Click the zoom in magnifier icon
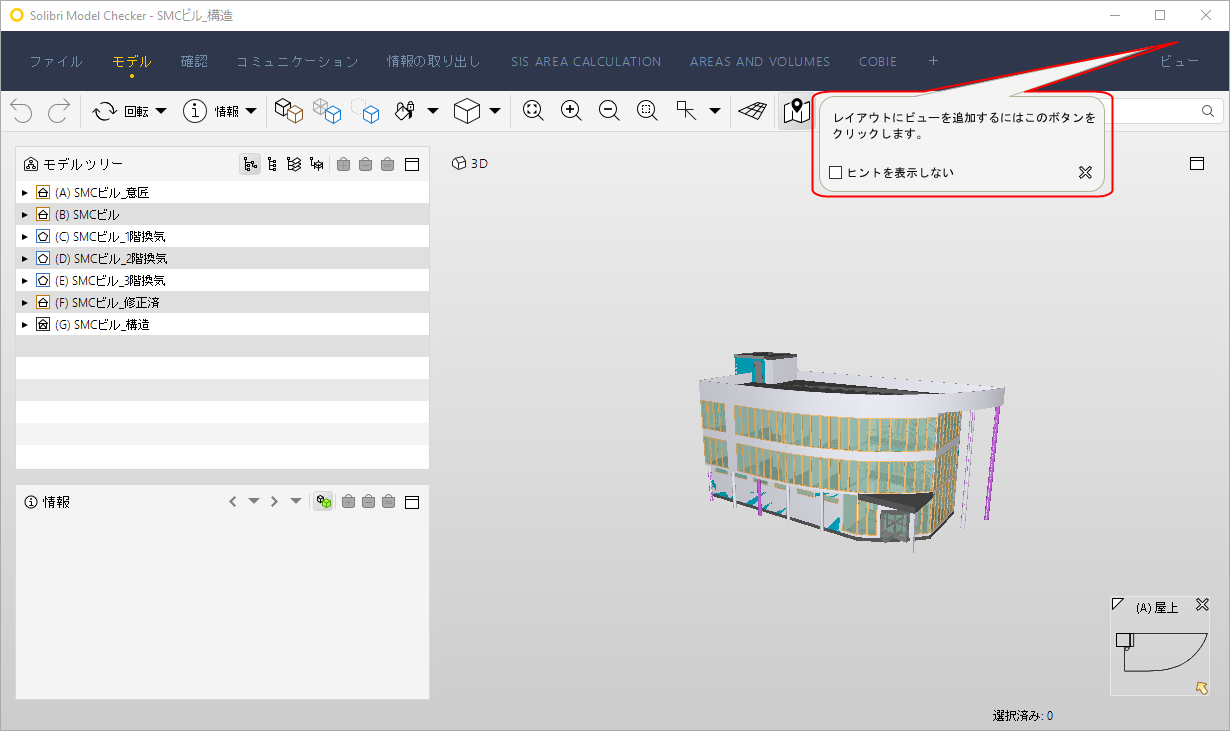The height and width of the screenshot is (731, 1230). point(571,111)
